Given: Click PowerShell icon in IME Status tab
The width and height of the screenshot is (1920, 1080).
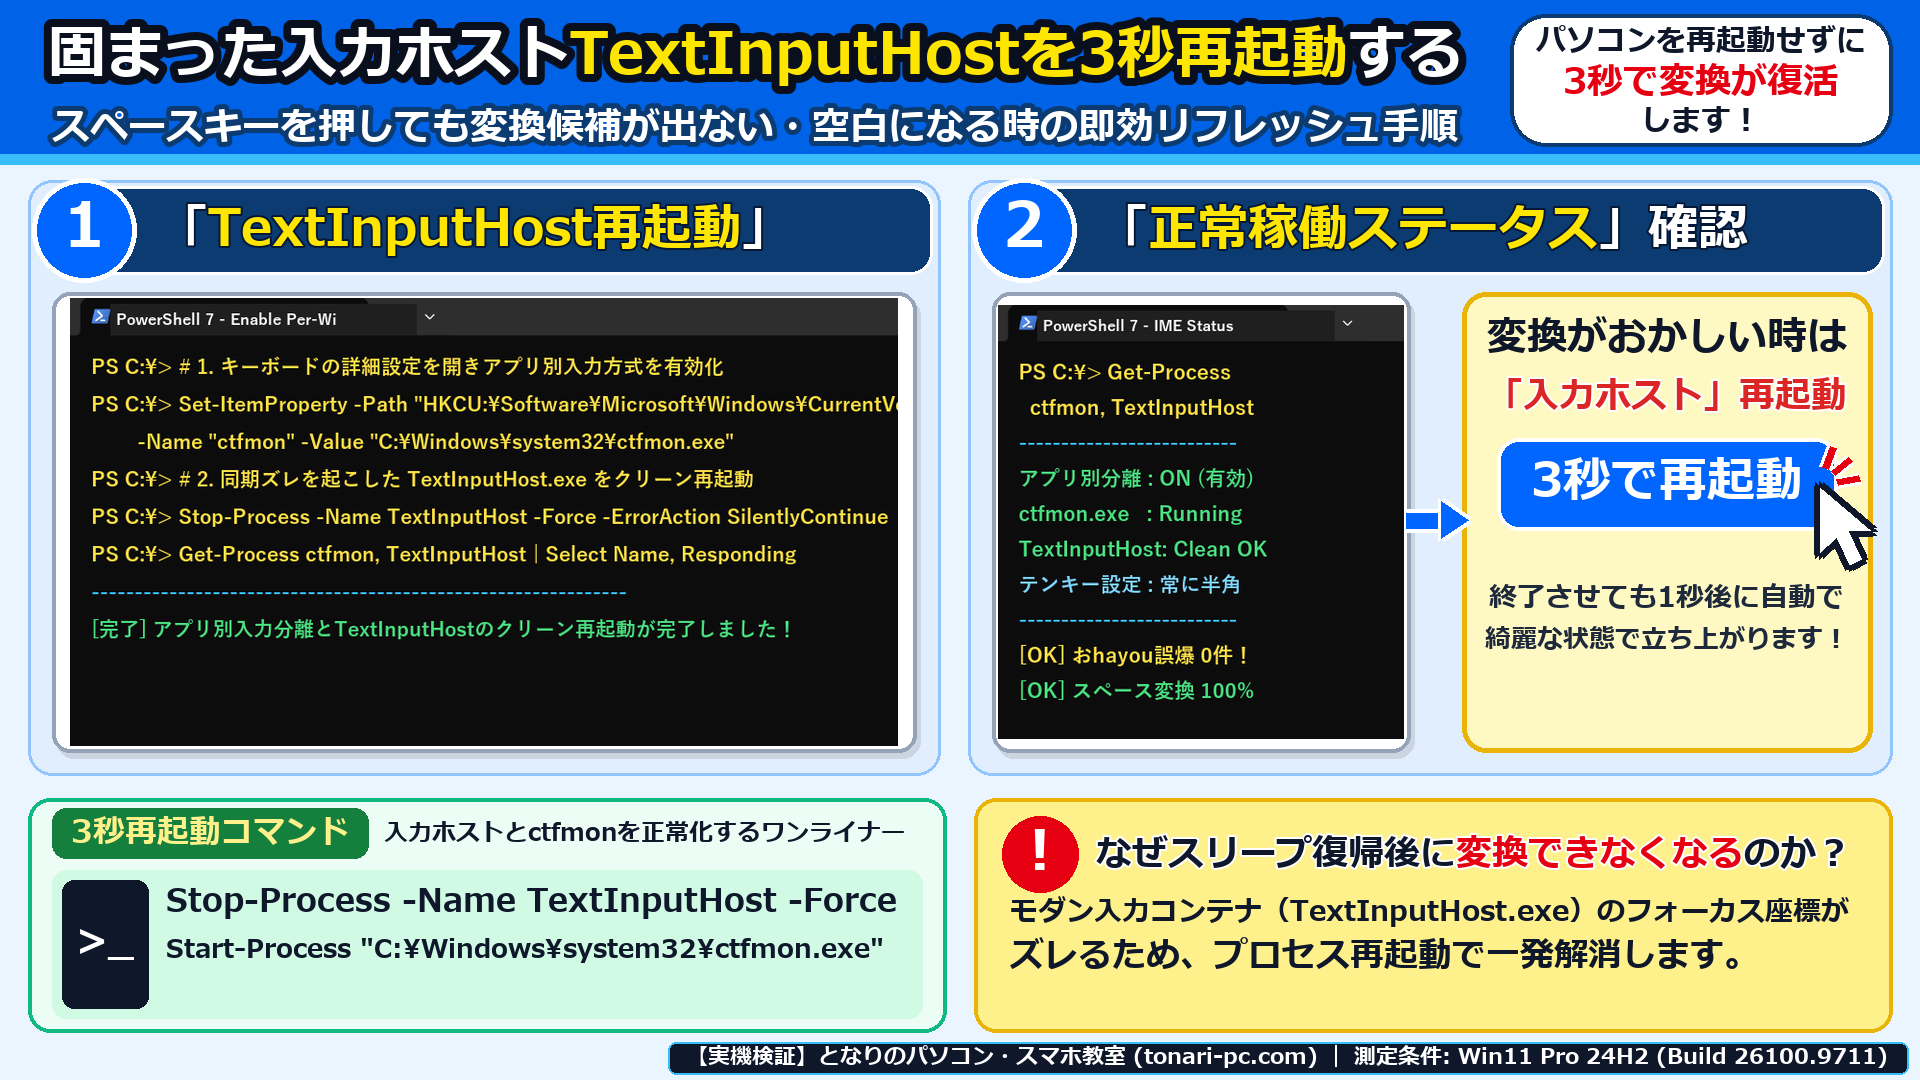Looking at the screenshot, I should (1027, 323).
